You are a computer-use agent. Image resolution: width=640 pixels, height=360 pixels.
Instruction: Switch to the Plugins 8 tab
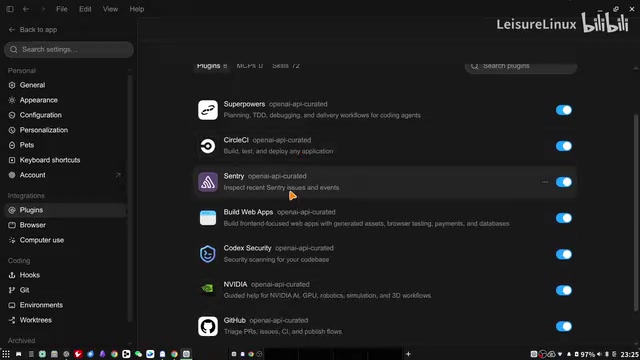tap(212, 66)
